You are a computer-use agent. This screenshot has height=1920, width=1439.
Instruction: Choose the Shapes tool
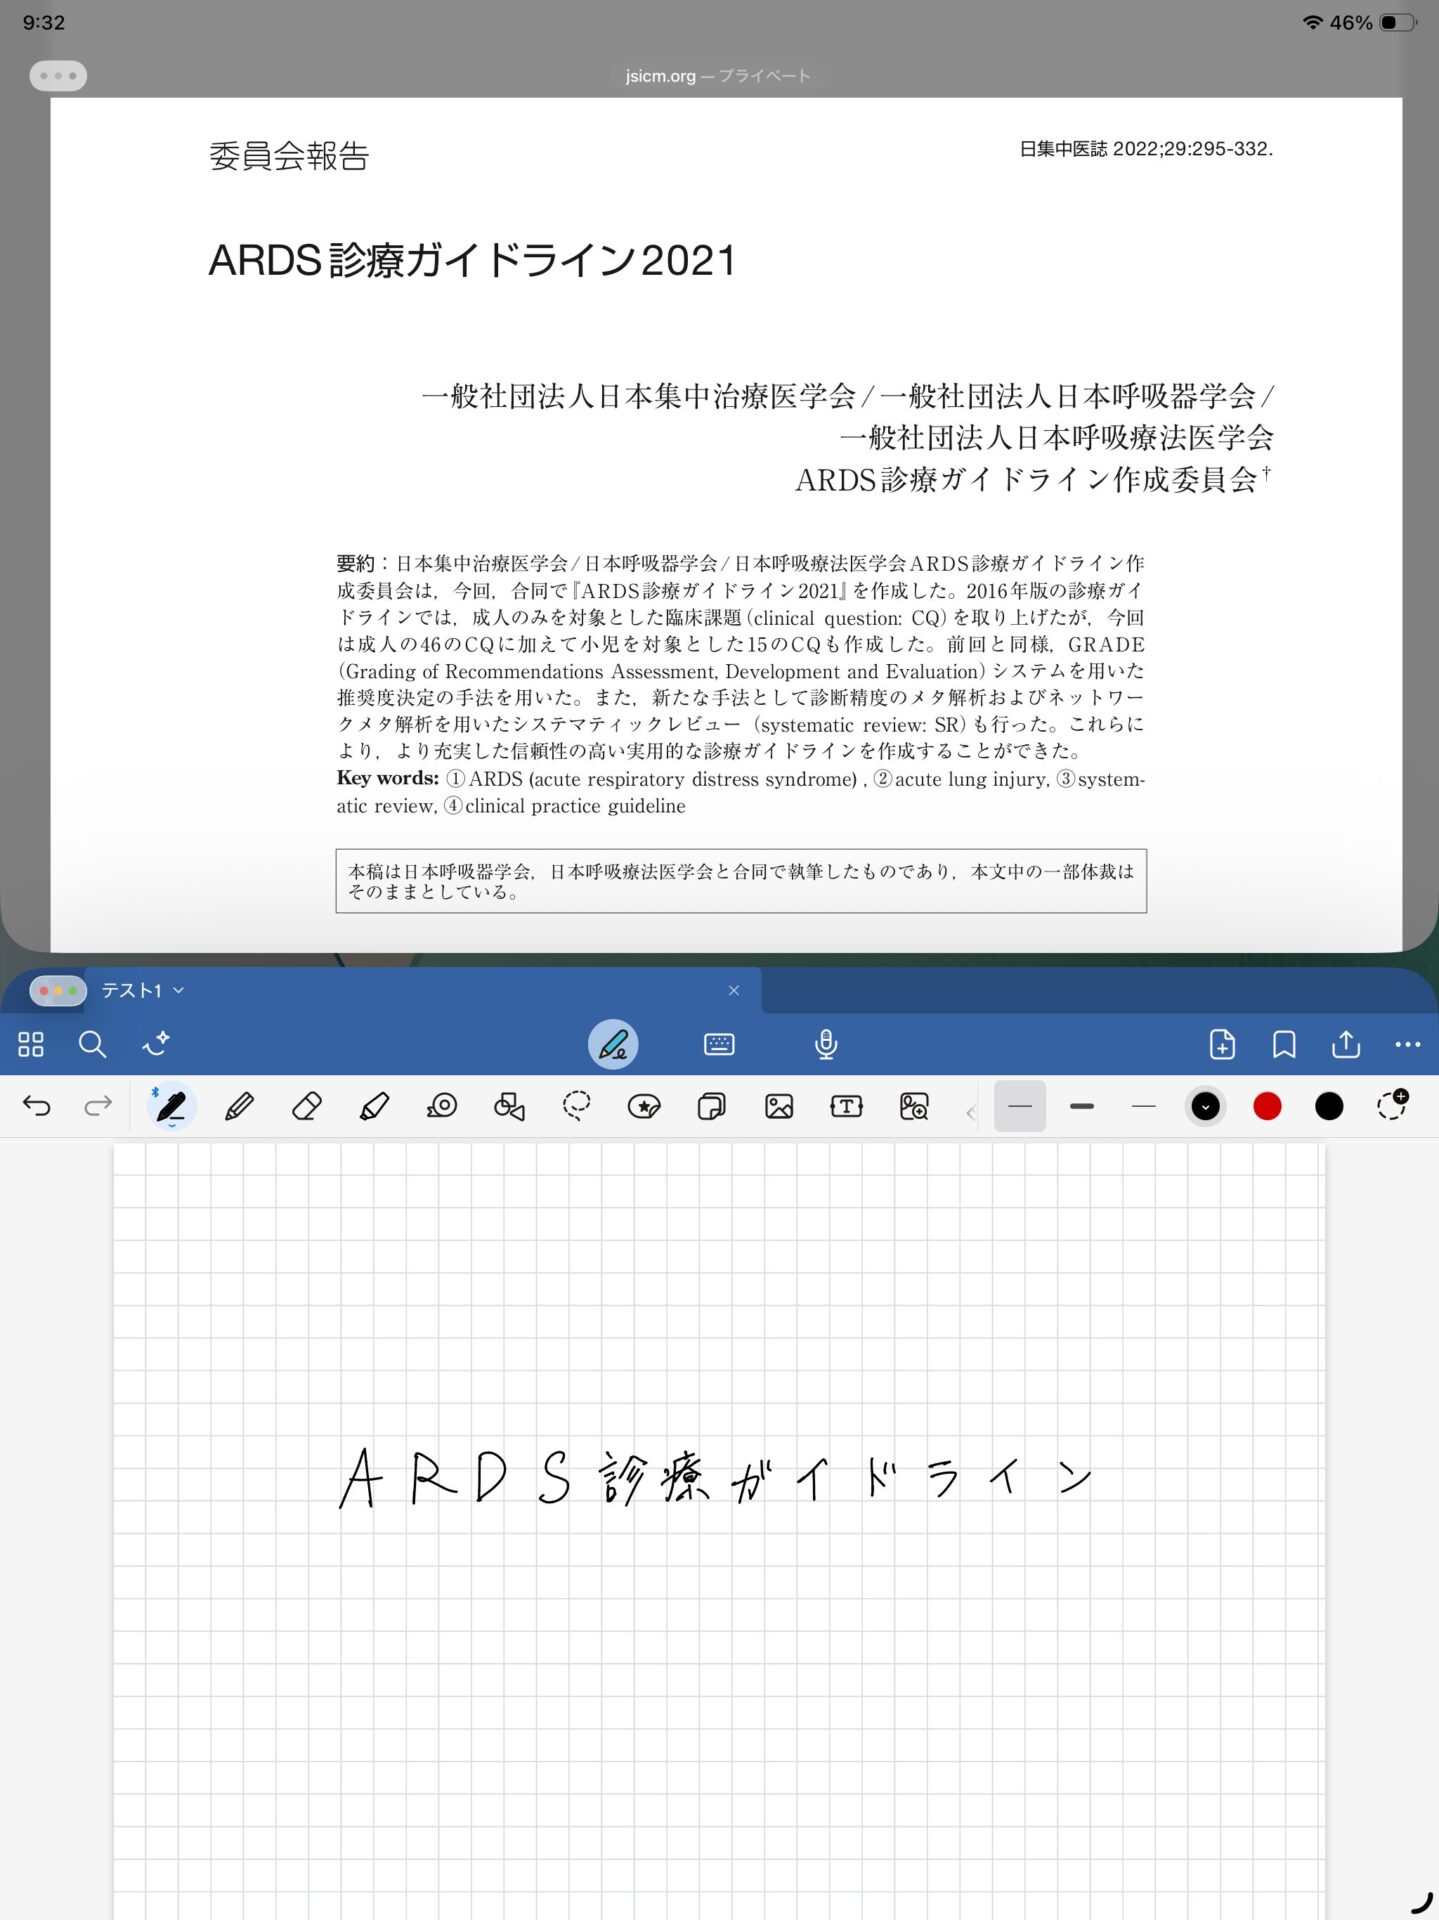pyautogui.click(x=509, y=1106)
